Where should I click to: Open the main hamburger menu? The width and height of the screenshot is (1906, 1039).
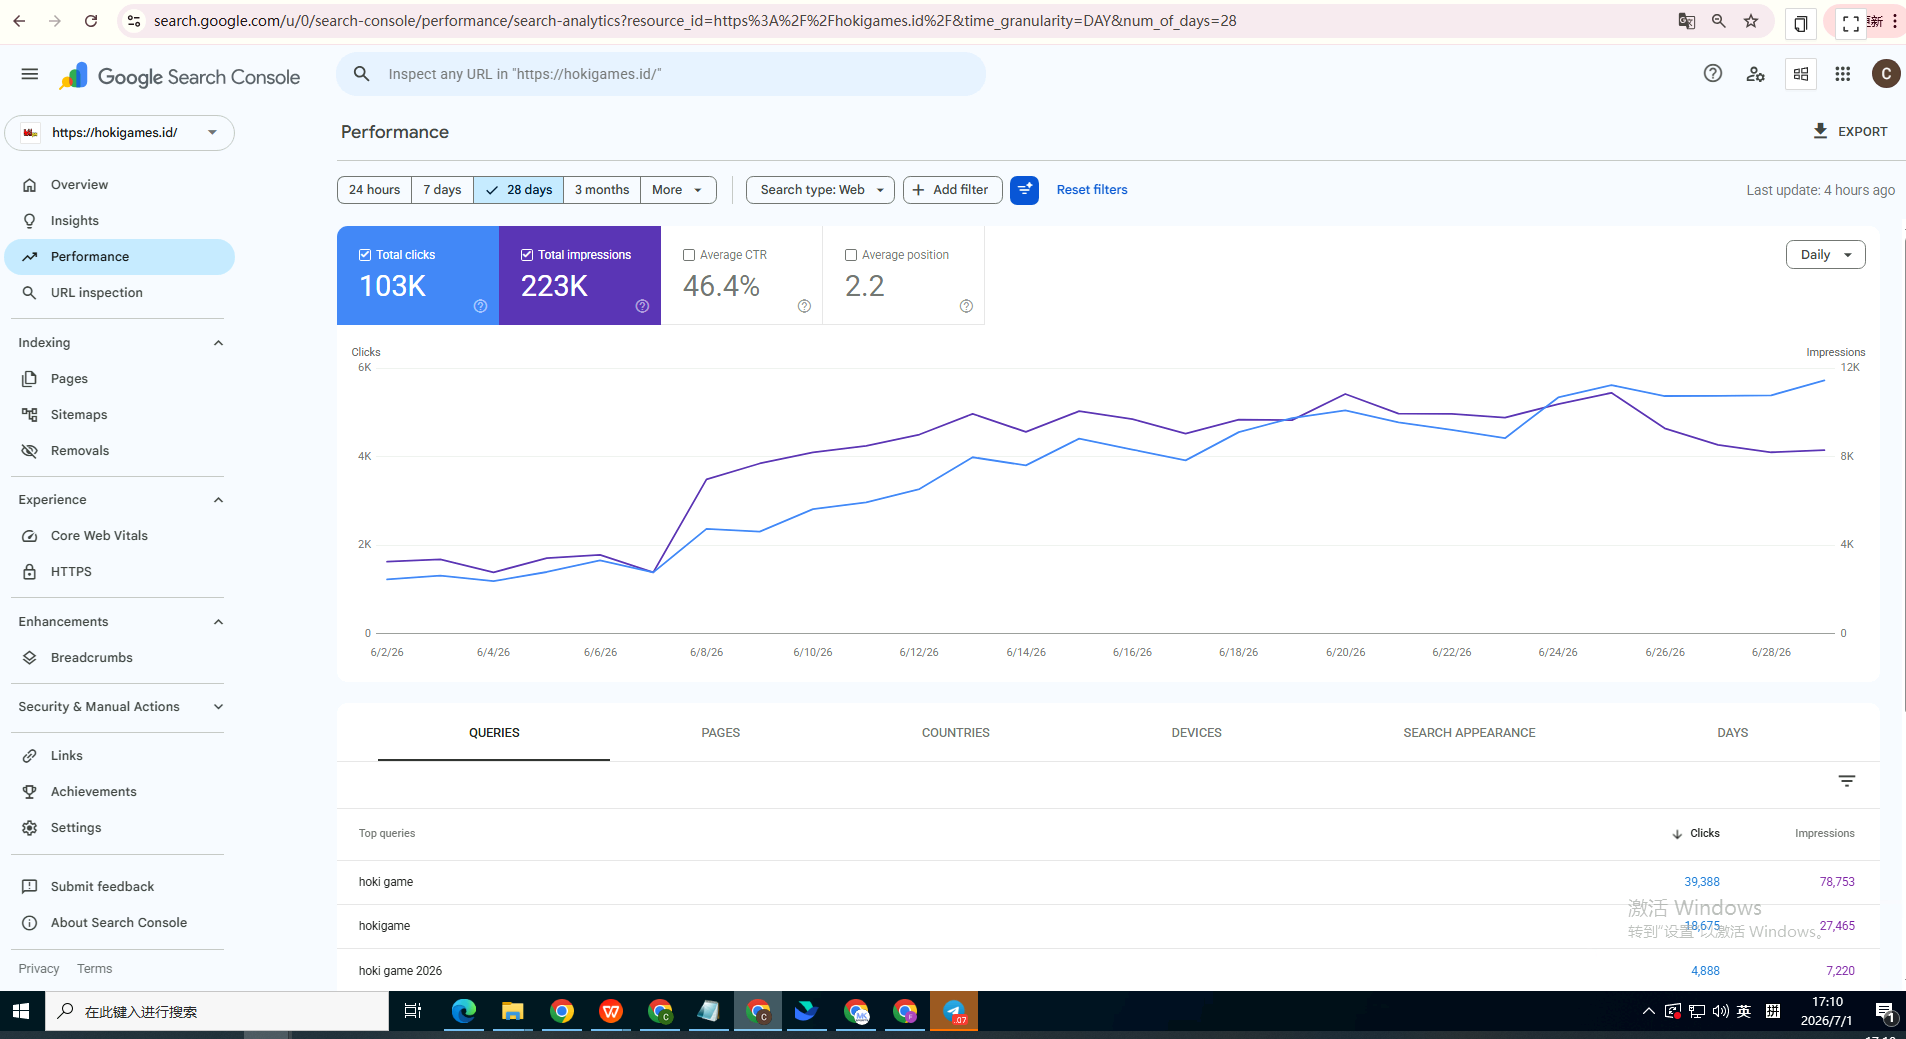(30, 74)
